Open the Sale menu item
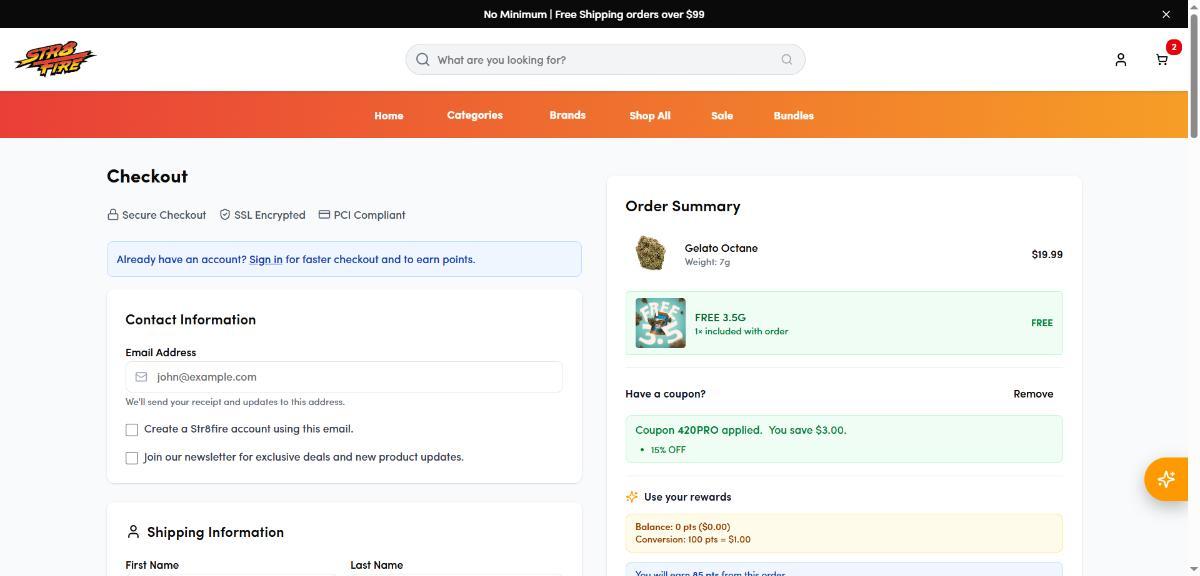1200x576 pixels. [721, 116]
